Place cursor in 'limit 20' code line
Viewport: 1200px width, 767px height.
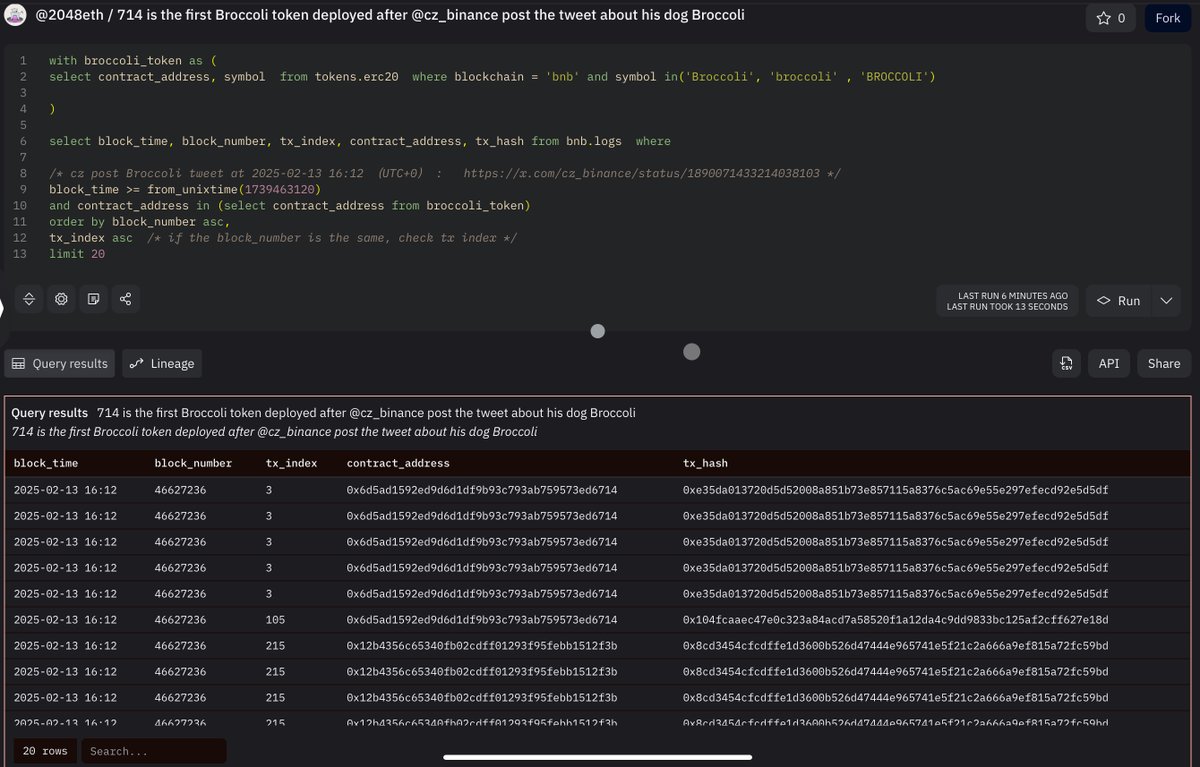click(77, 254)
